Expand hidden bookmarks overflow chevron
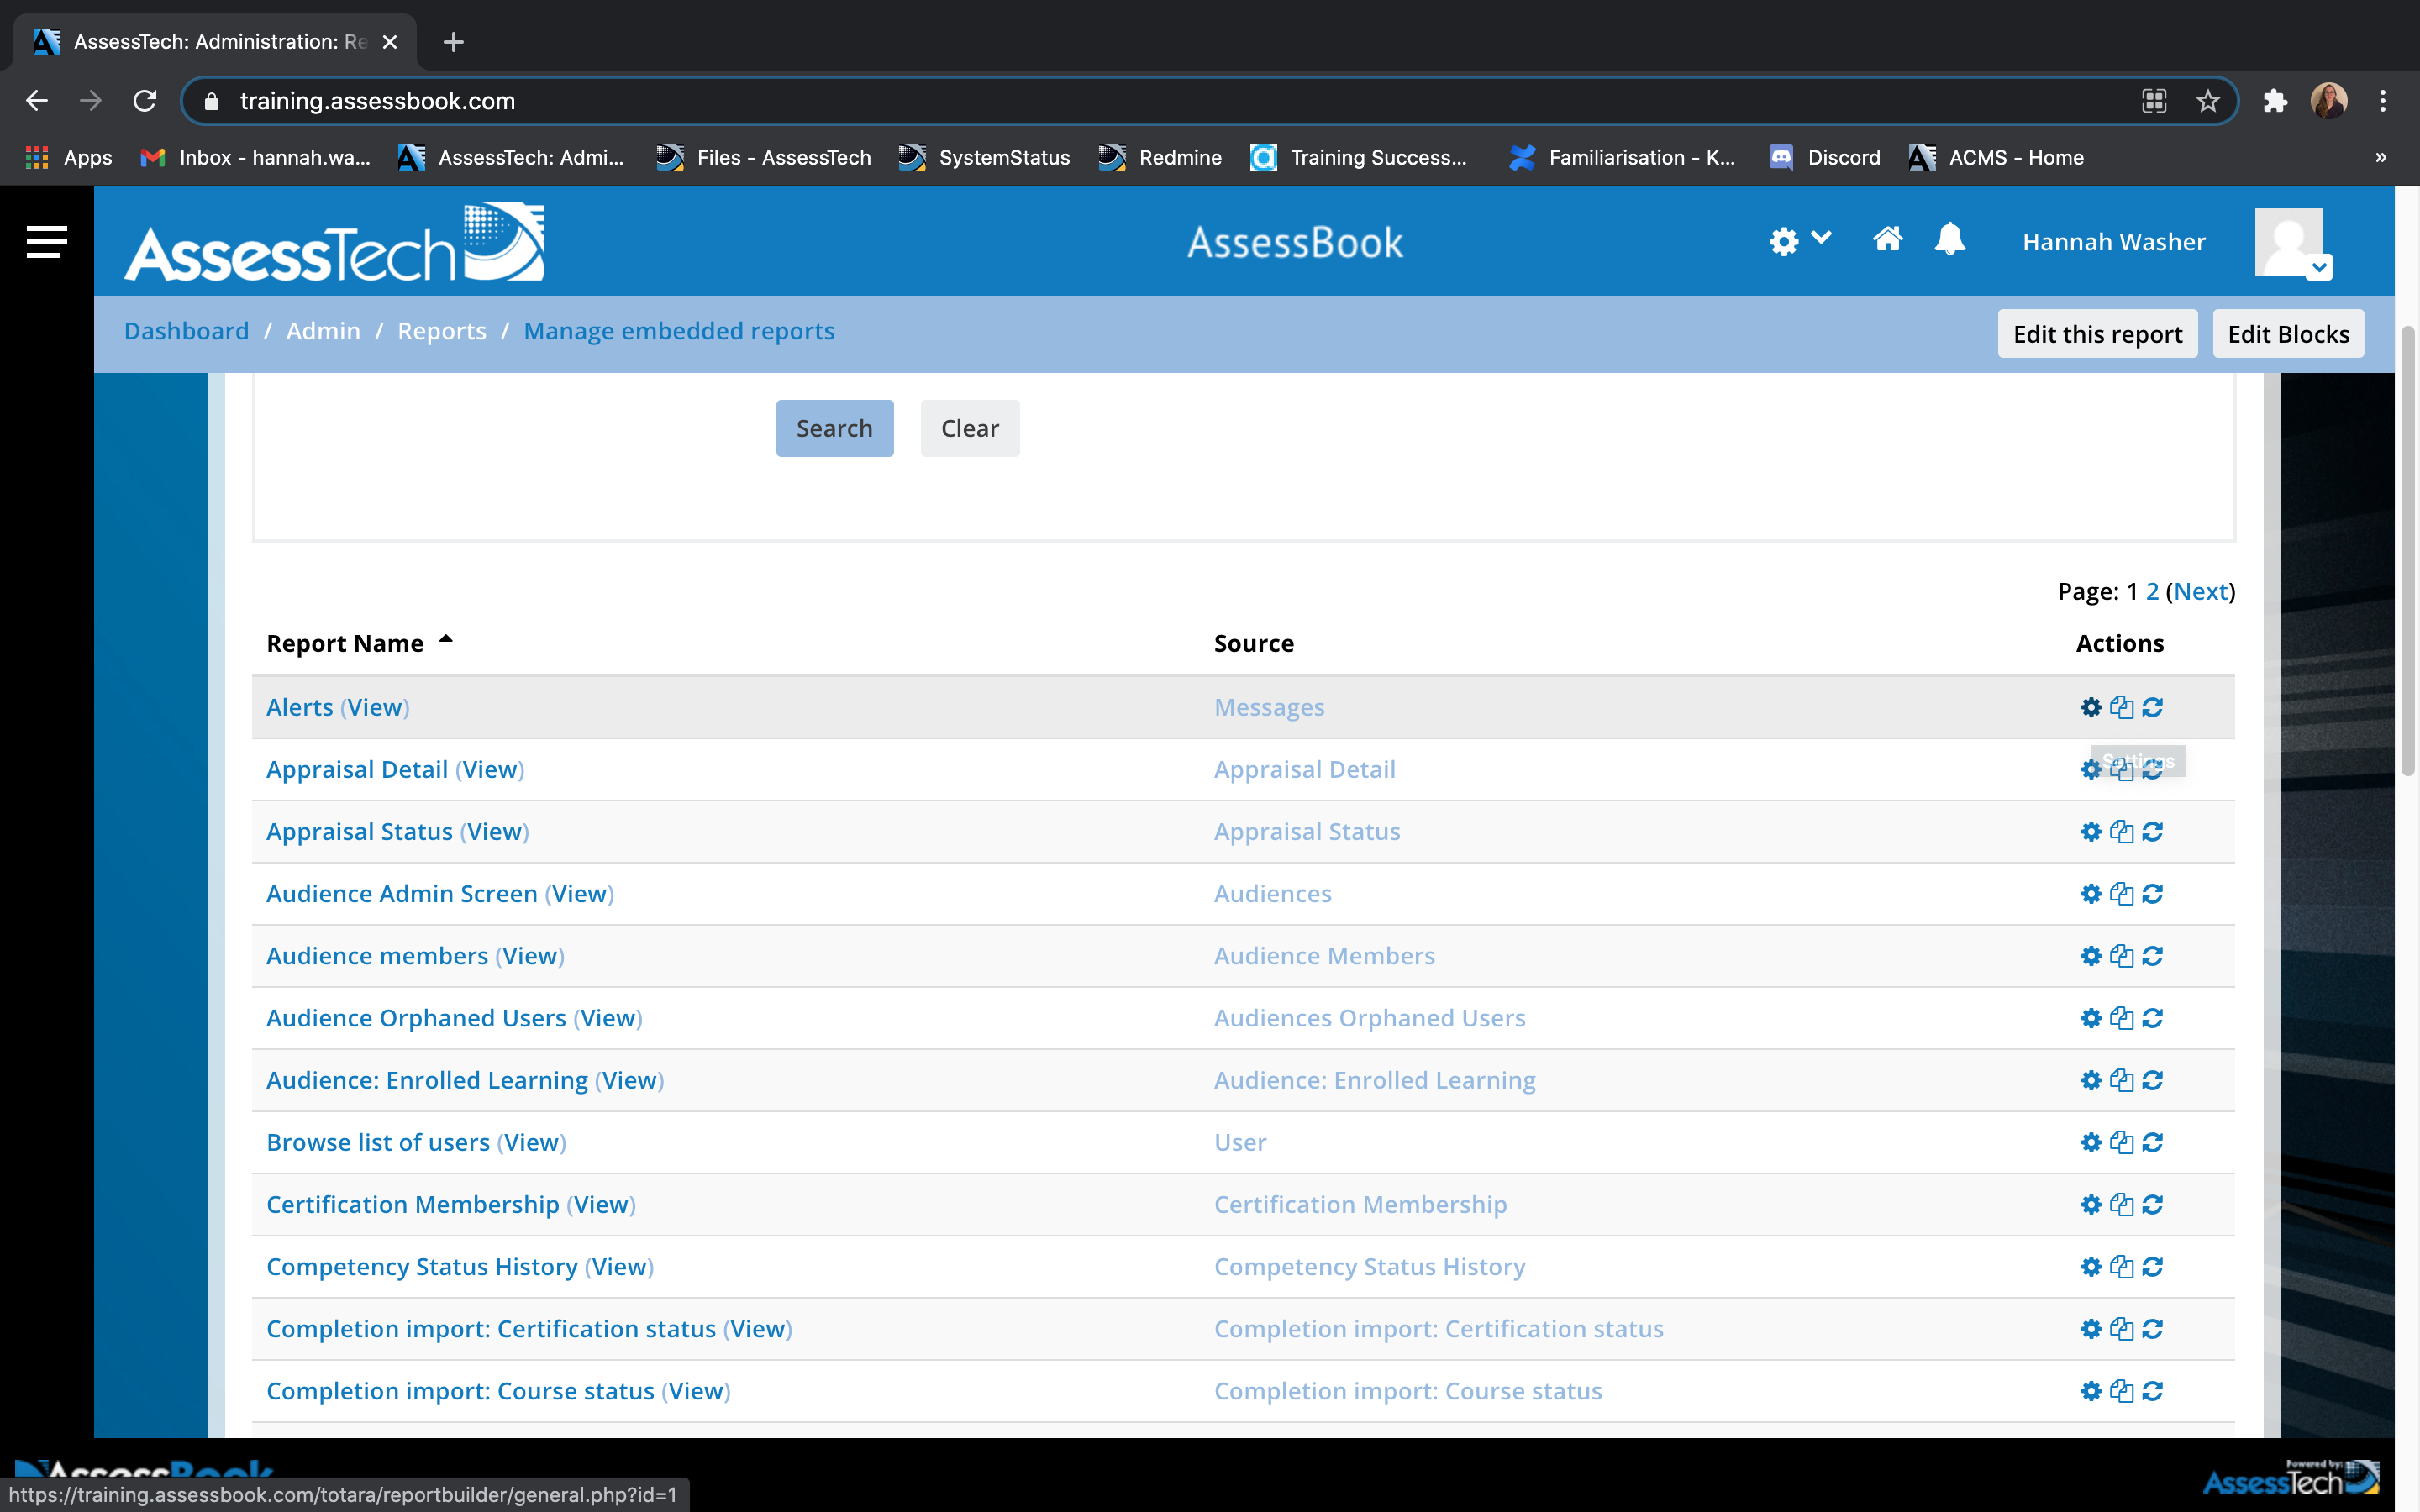Image resolution: width=2420 pixels, height=1512 pixels. (x=2380, y=157)
